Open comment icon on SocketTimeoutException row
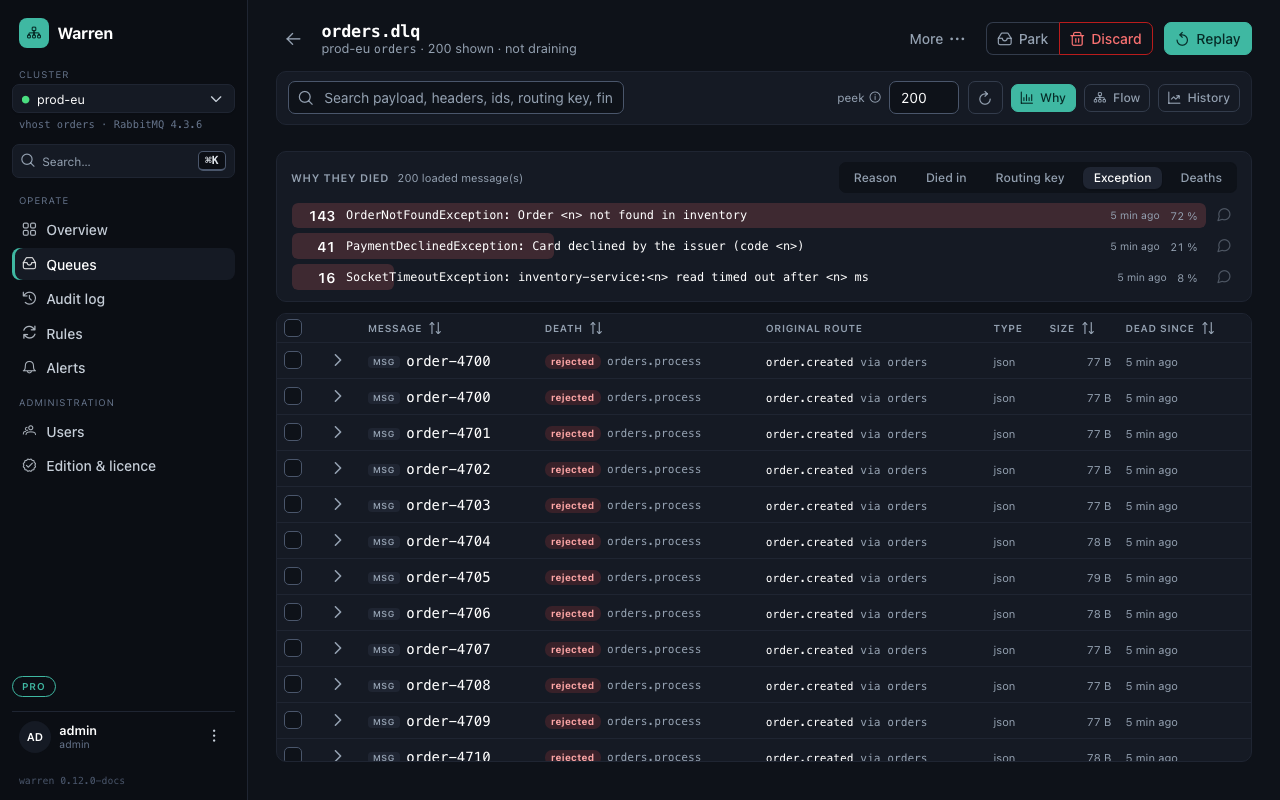1280x800 pixels. click(x=1223, y=277)
